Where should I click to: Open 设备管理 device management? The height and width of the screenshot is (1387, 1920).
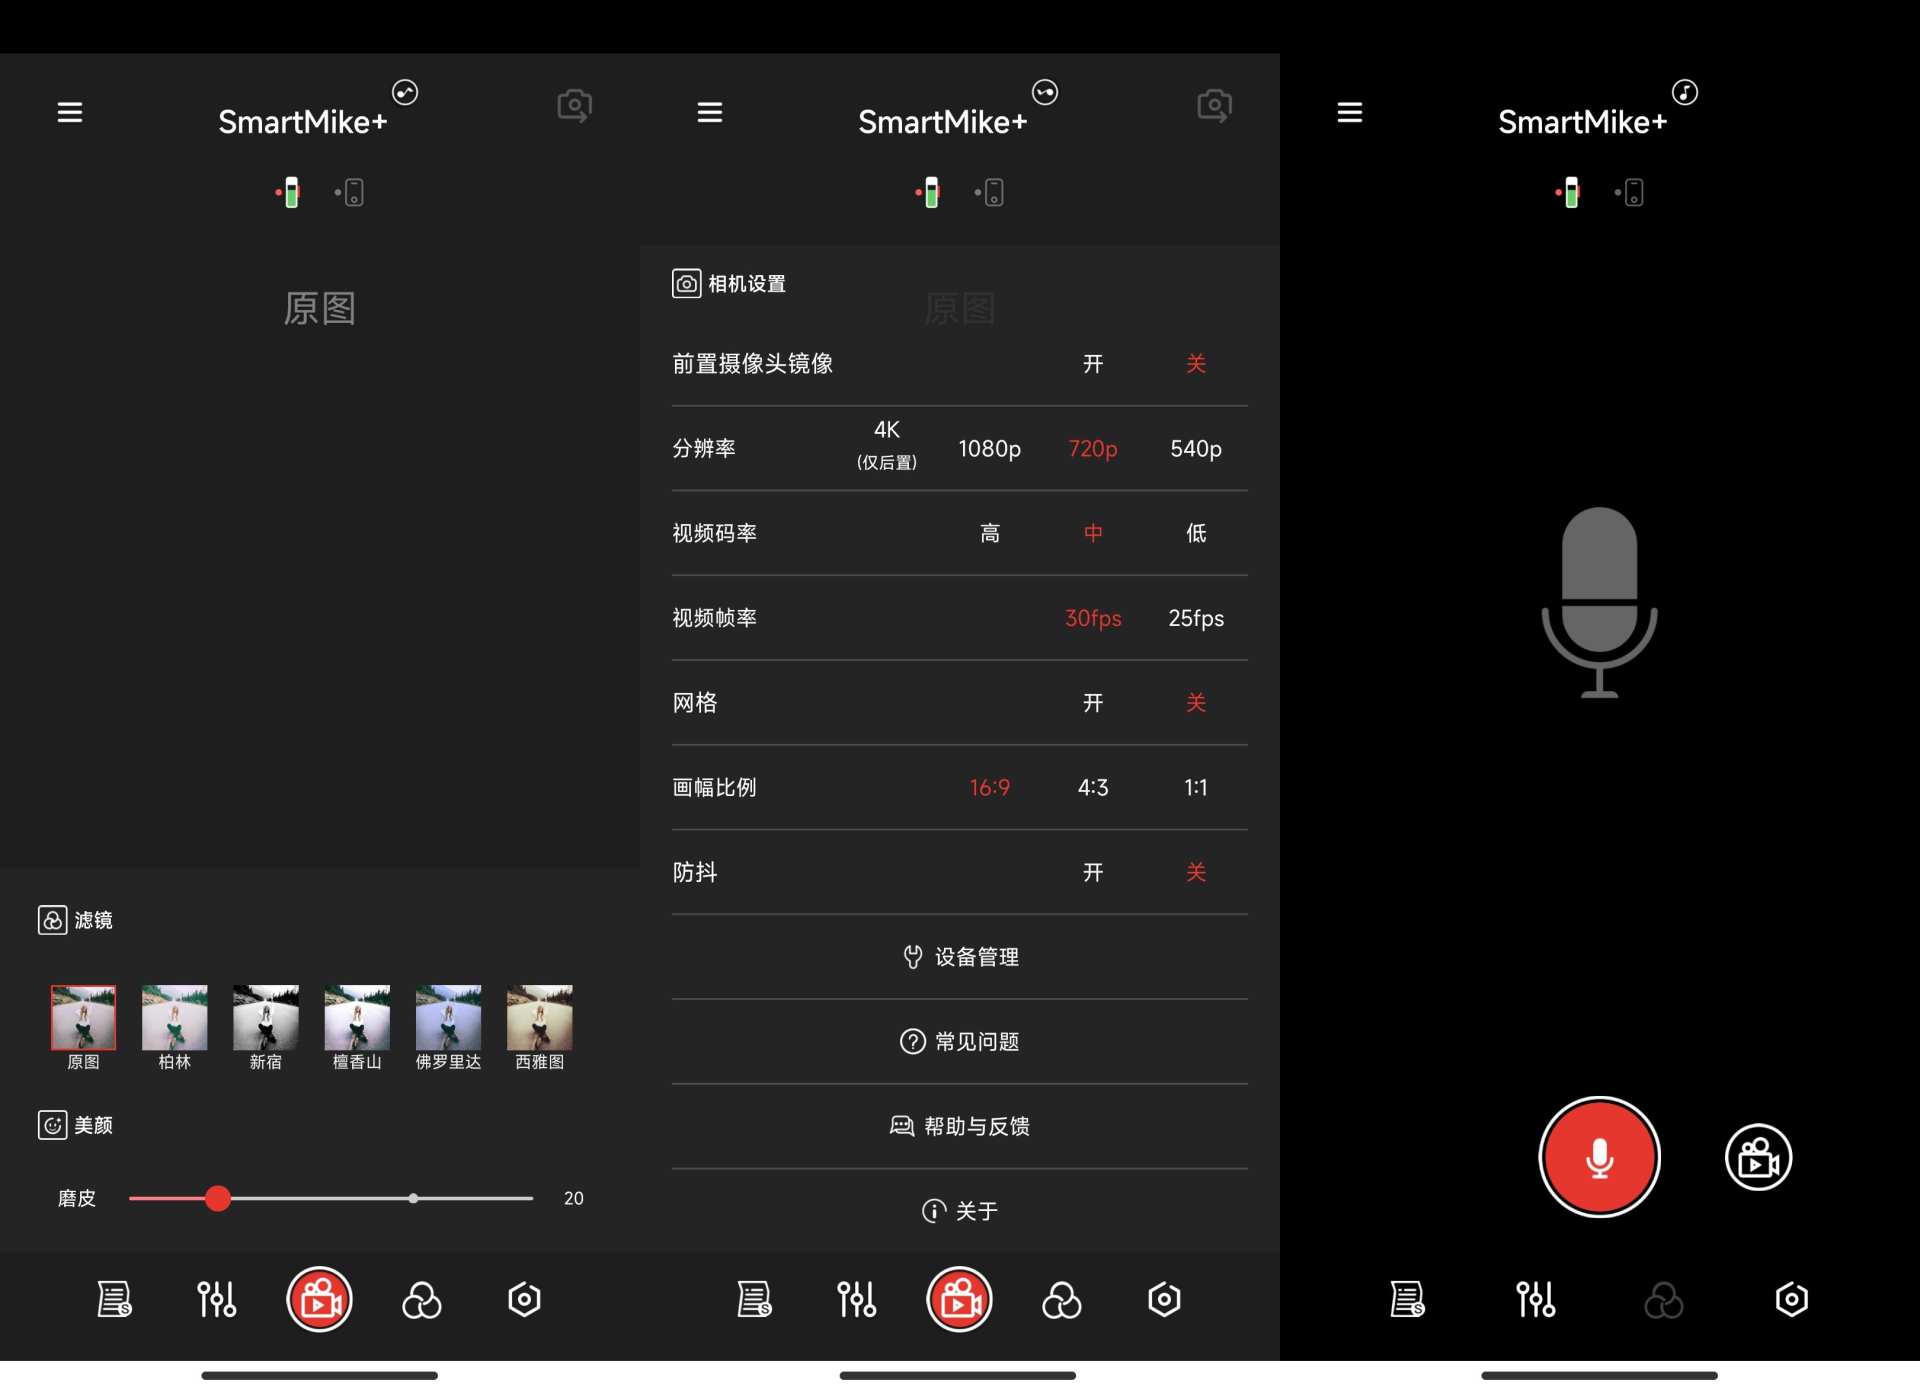click(x=960, y=957)
